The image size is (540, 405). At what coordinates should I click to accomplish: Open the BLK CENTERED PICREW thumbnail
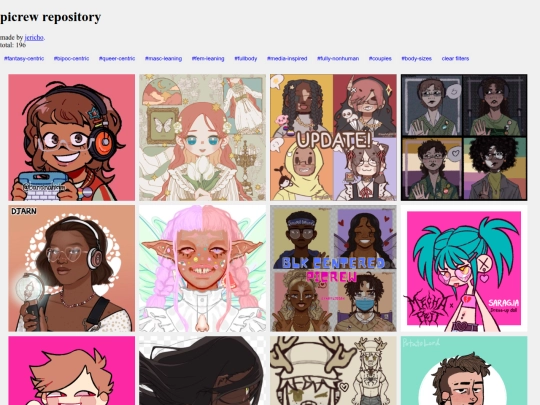333,269
